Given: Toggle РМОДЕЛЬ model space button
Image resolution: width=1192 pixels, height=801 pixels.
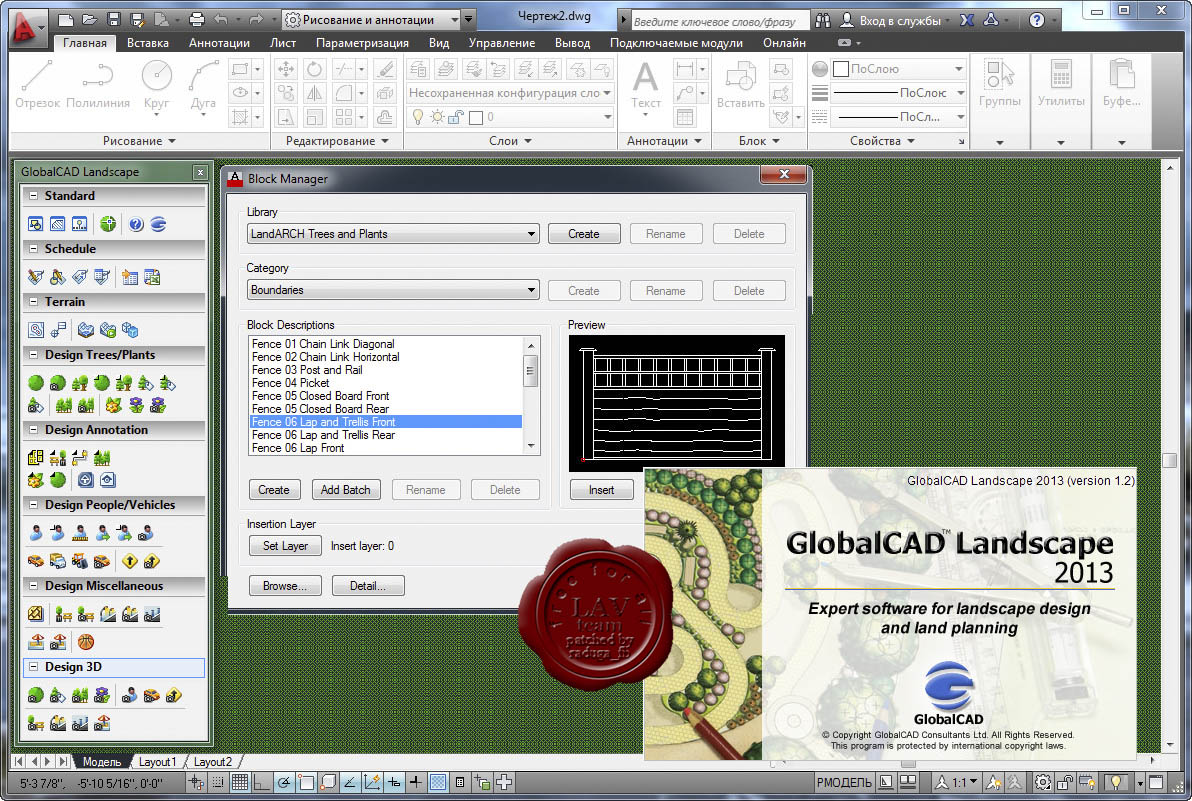Looking at the screenshot, I should coord(844,782).
